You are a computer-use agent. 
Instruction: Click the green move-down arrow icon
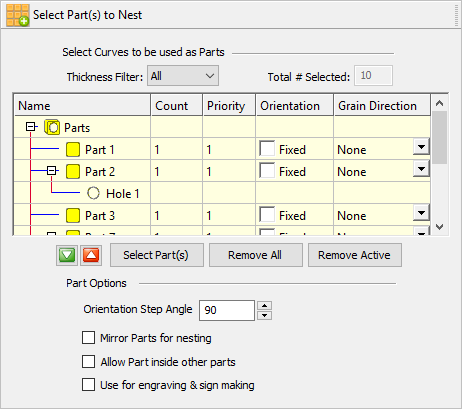67,255
